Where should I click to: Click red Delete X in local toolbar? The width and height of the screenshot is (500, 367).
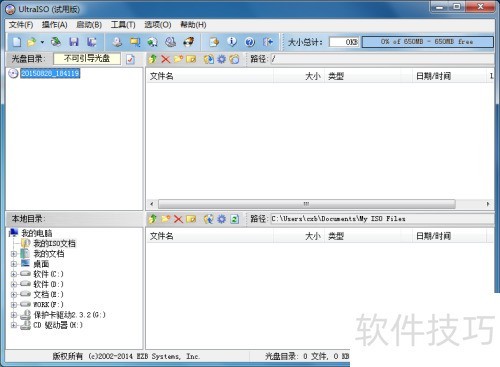pos(178,219)
